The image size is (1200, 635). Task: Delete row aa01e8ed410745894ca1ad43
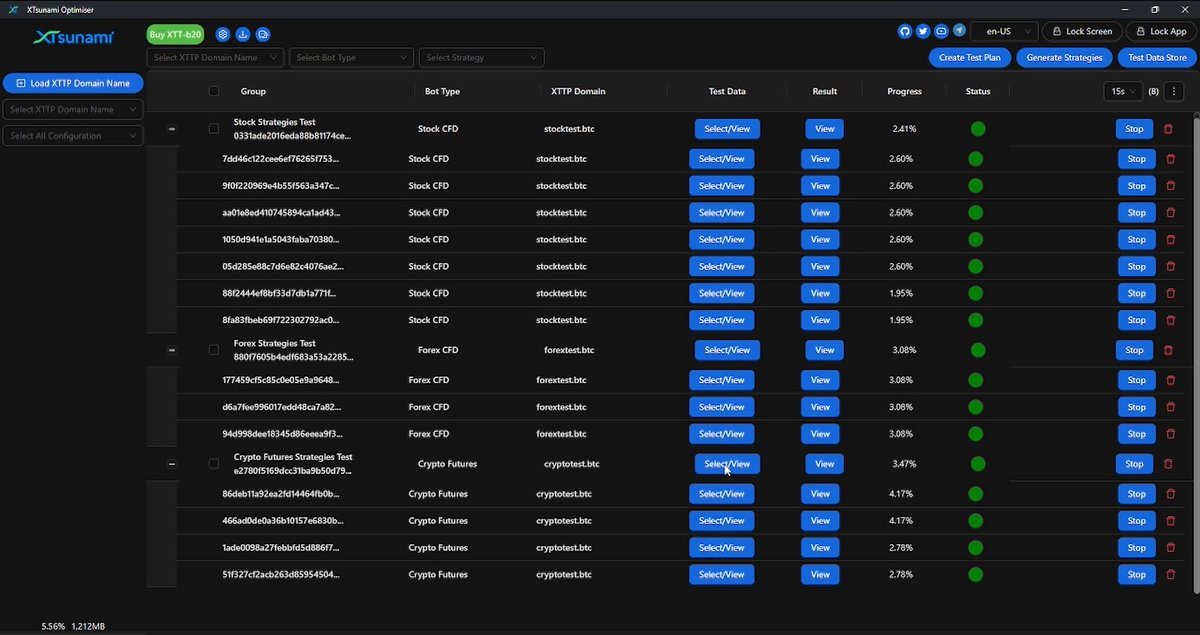[x=1170, y=213]
